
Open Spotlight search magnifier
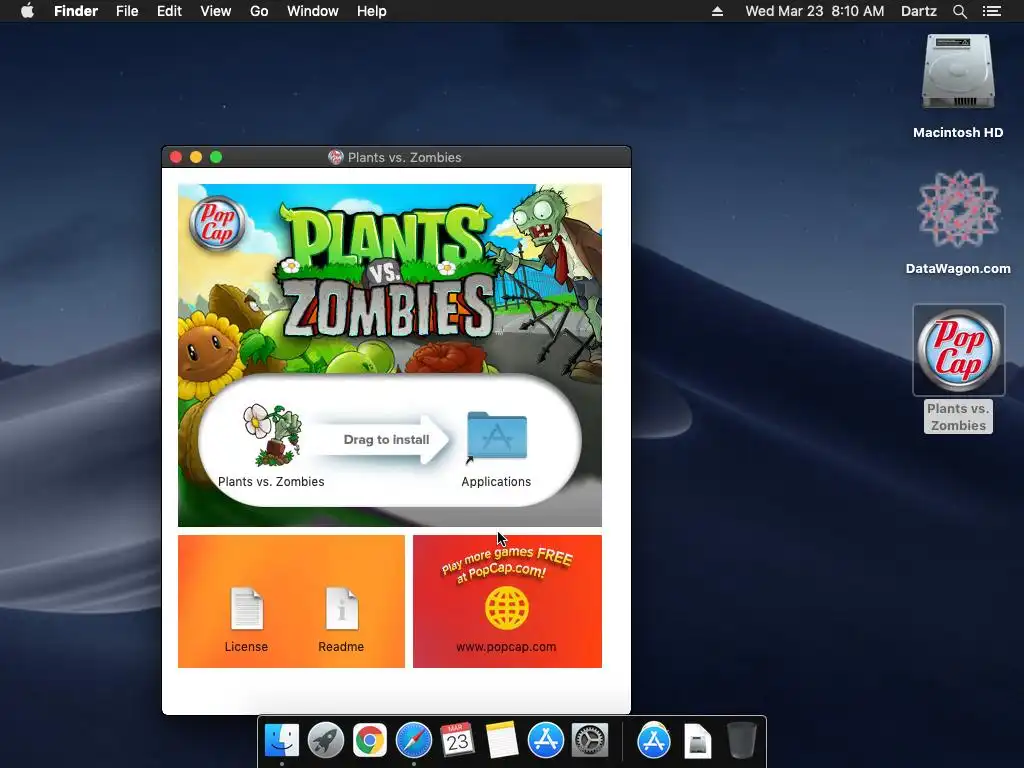click(x=959, y=11)
